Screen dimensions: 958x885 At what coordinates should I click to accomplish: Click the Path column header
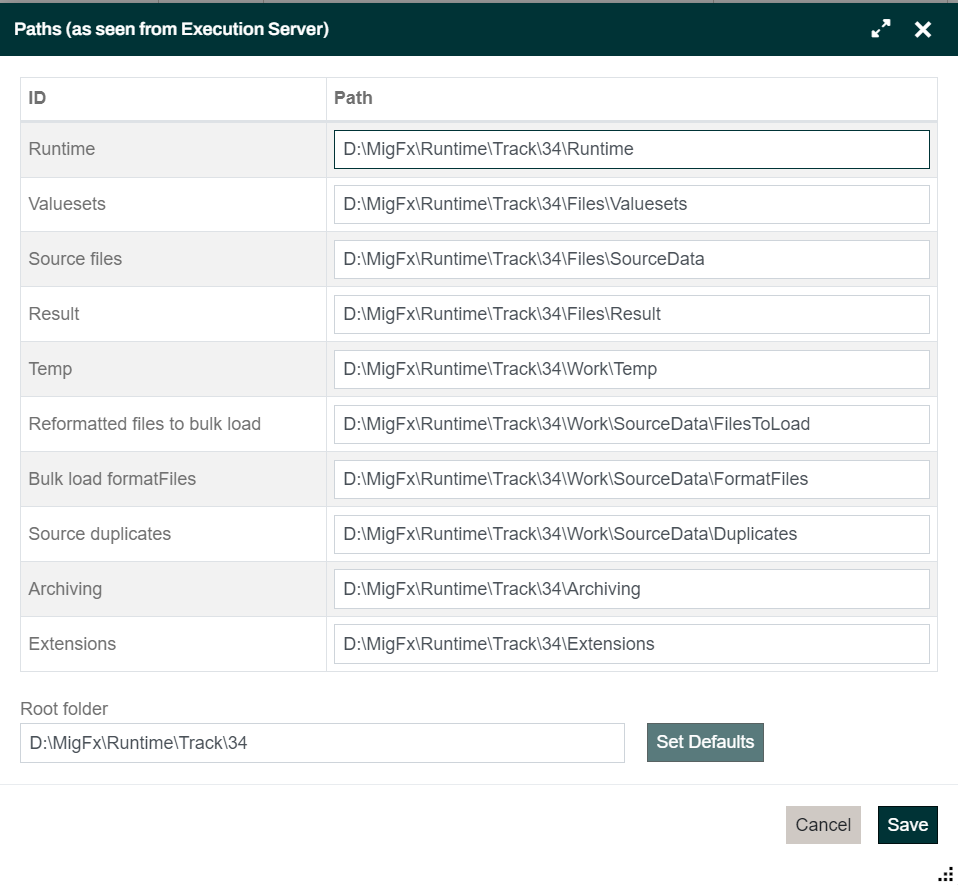(631, 98)
